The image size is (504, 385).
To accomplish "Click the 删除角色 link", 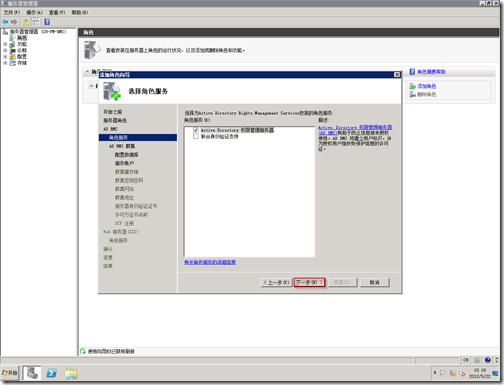I will (x=427, y=95).
